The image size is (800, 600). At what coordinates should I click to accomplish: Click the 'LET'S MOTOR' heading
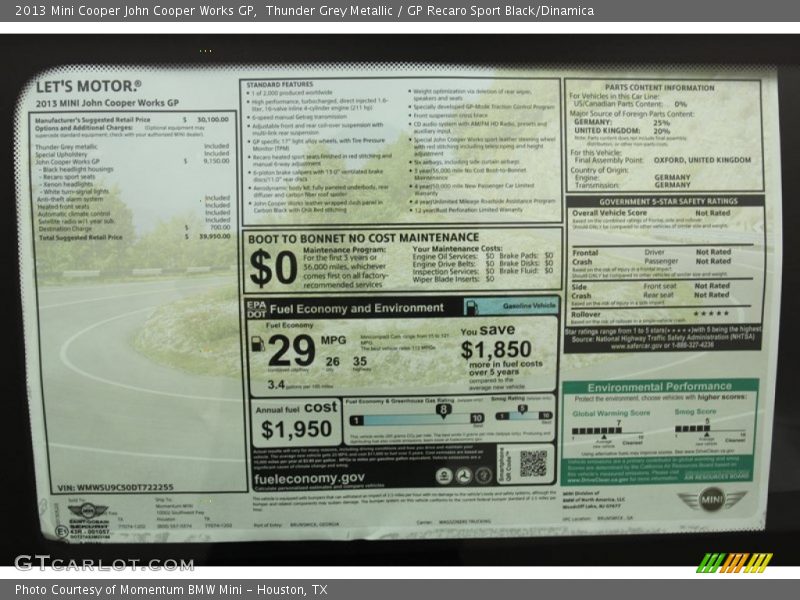(x=88, y=86)
